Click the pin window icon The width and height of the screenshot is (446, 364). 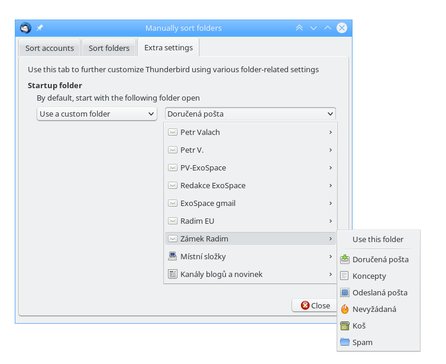(x=40, y=28)
